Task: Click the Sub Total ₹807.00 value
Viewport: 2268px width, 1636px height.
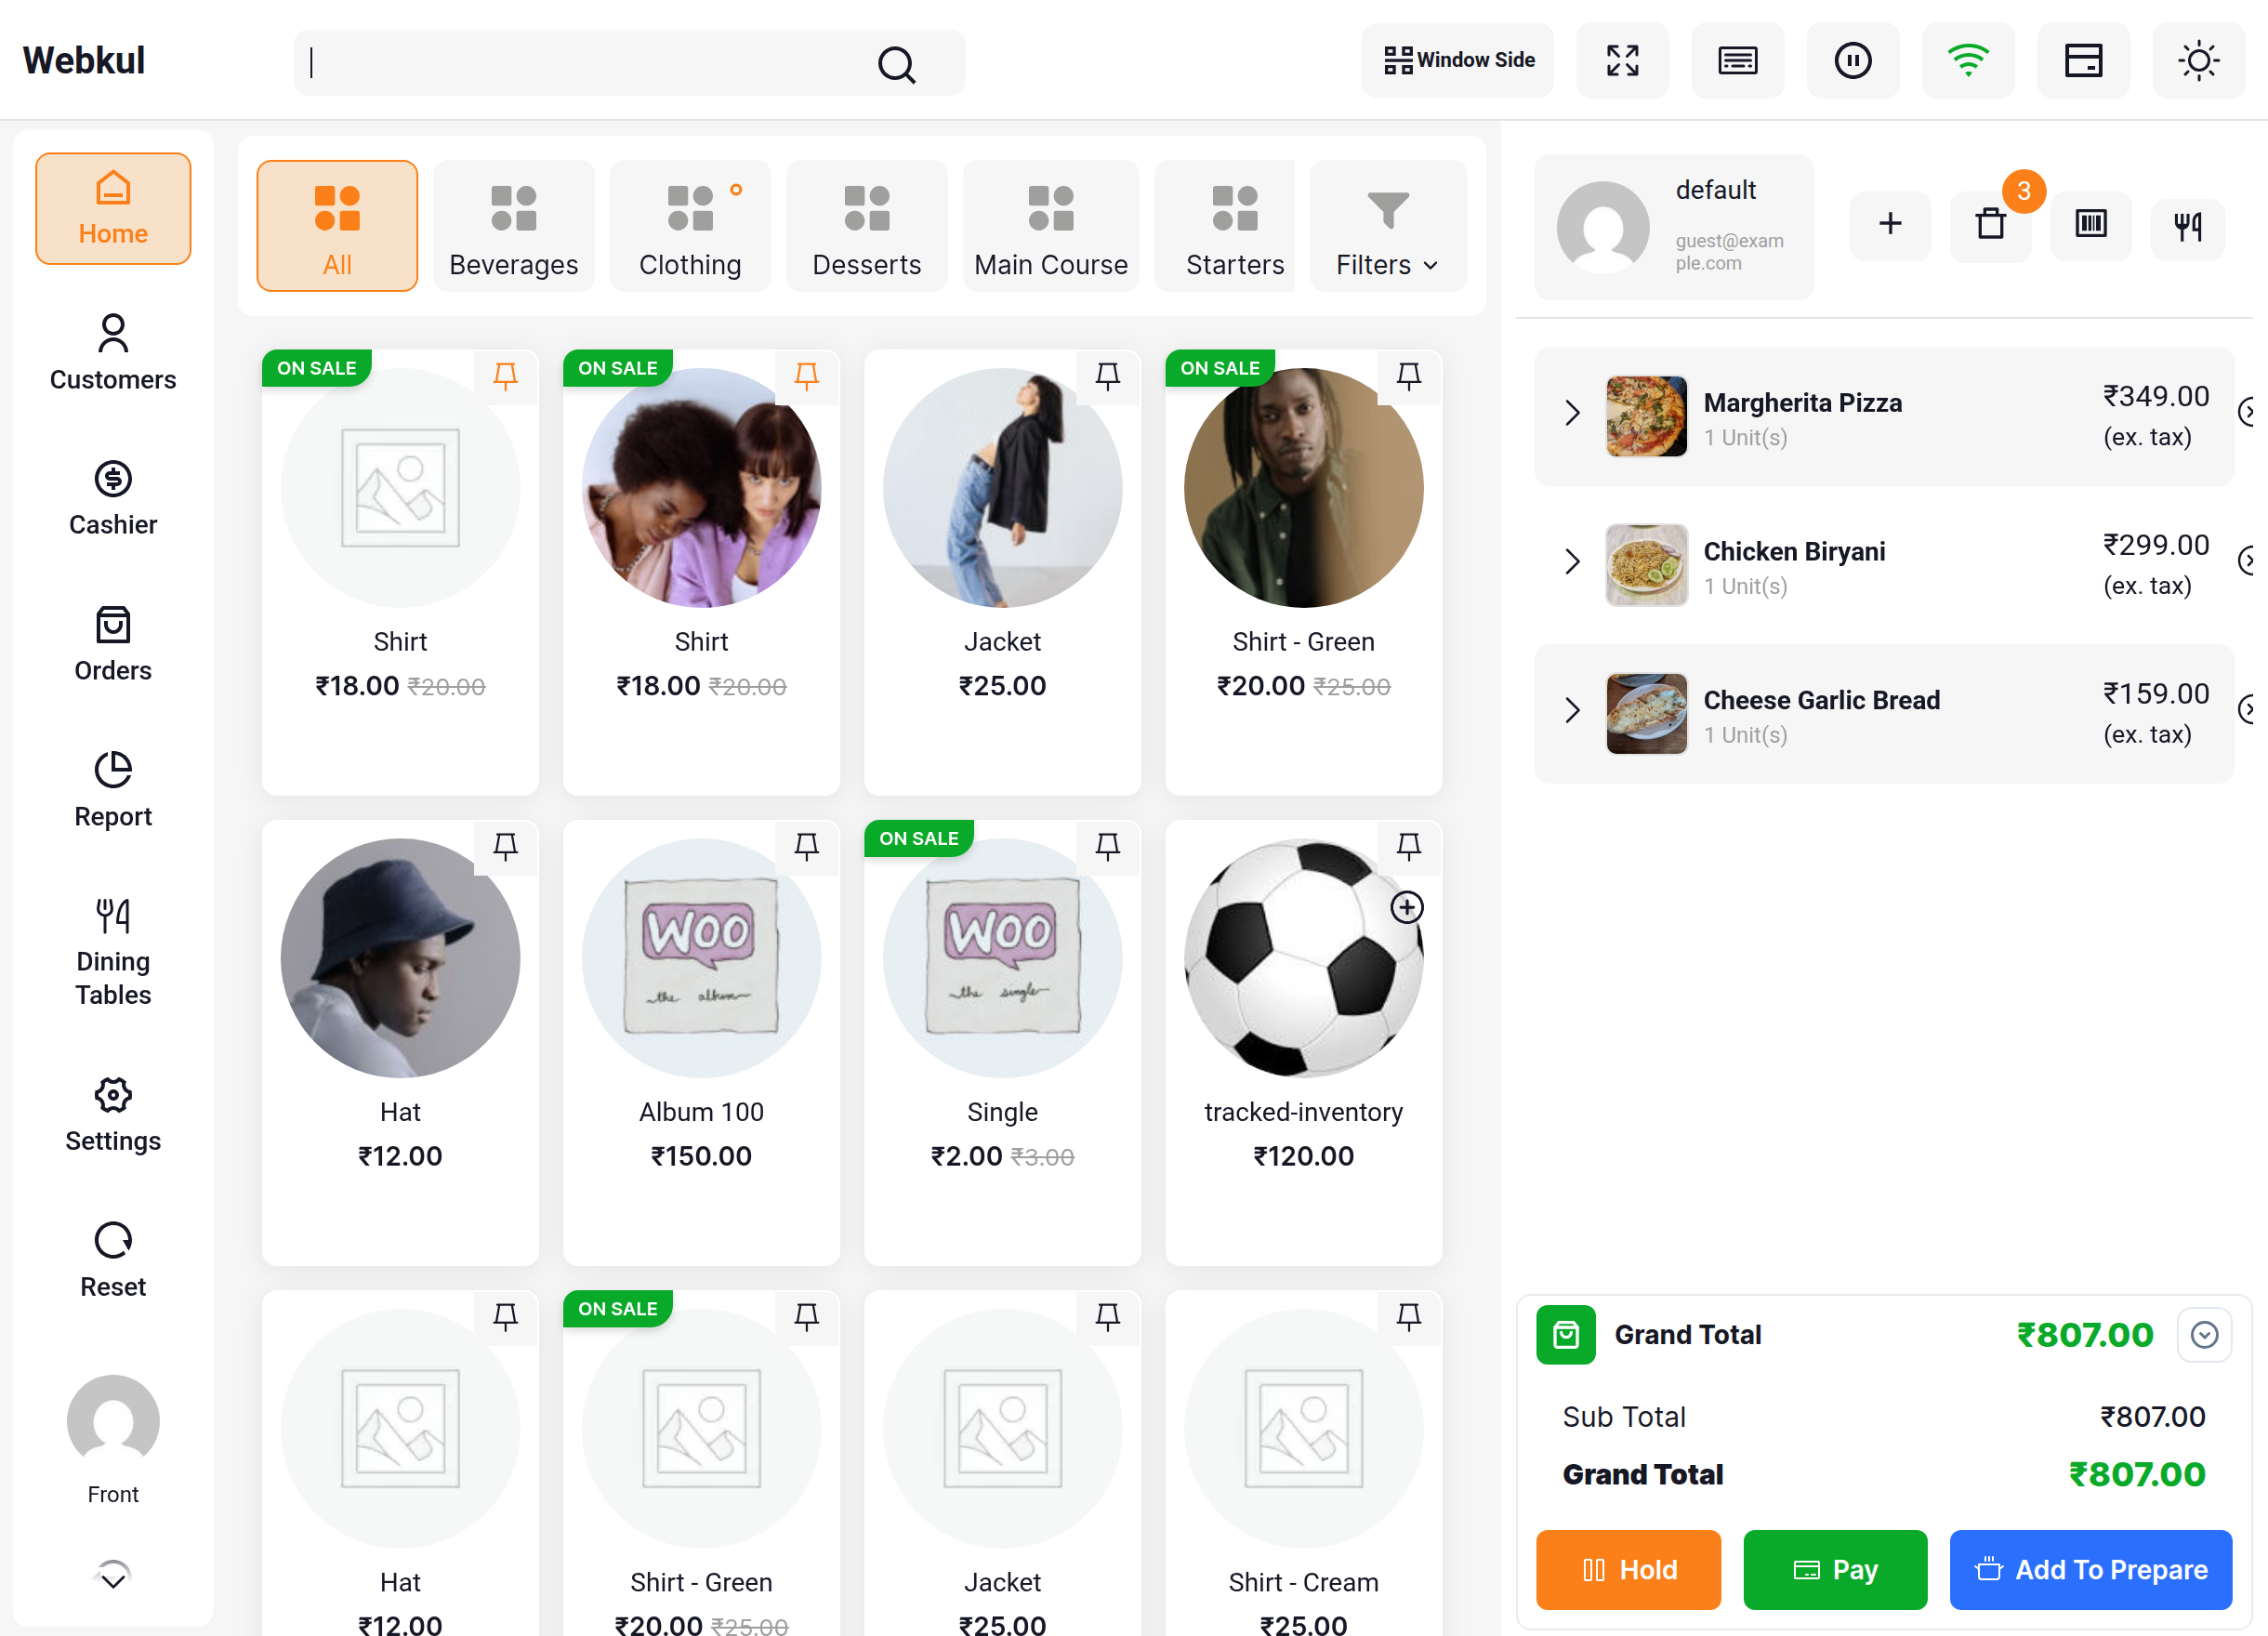Action: (x=2152, y=1416)
